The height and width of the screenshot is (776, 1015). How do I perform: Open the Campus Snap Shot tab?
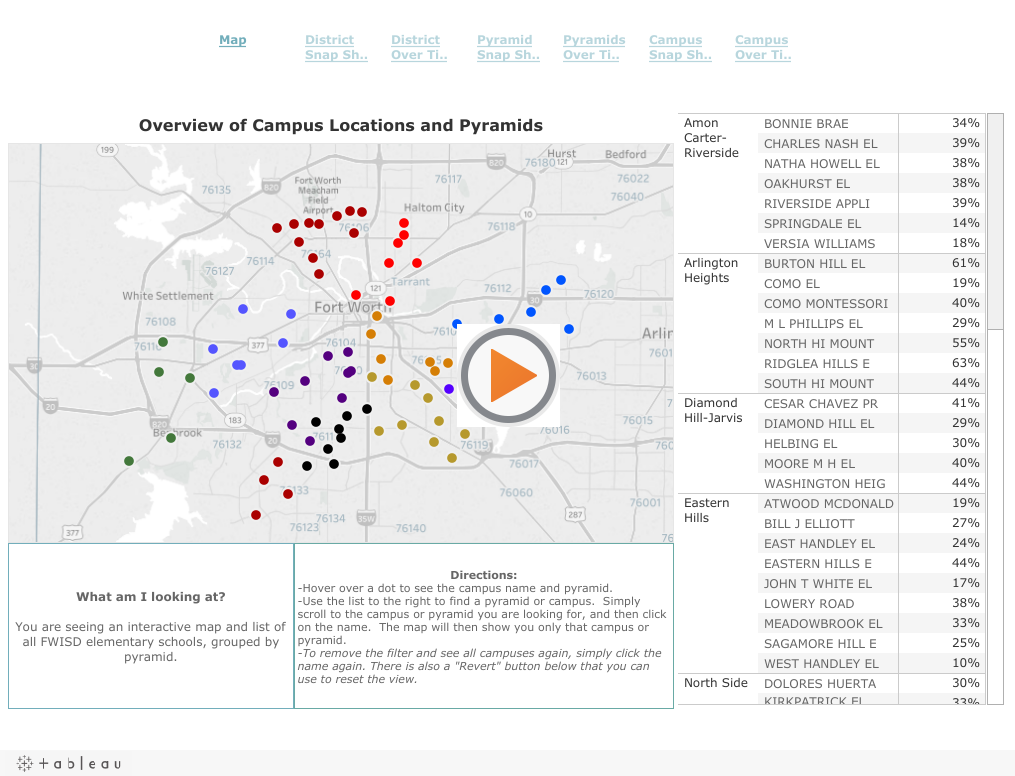pyautogui.click(x=680, y=48)
